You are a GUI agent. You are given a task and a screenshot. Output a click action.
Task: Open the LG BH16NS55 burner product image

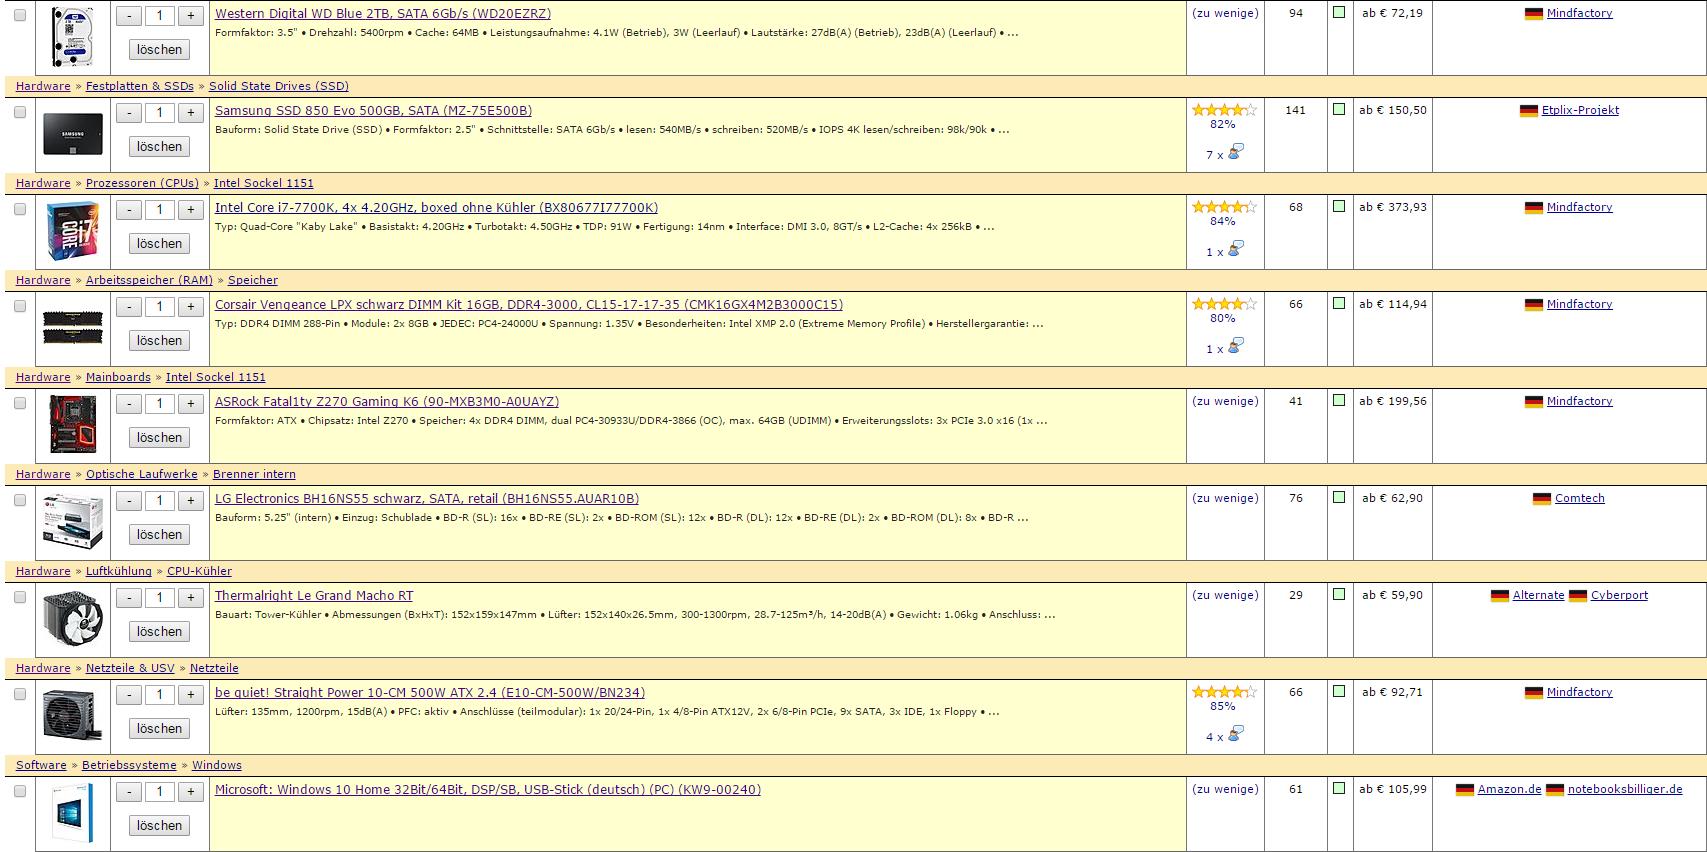click(73, 521)
